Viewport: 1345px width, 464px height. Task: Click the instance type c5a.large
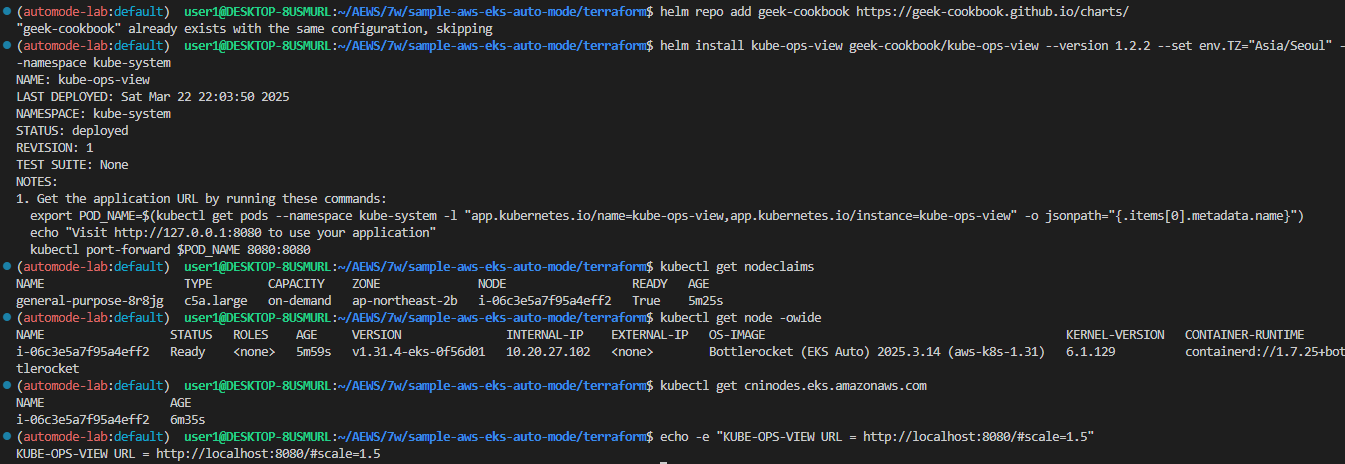point(216,301)
